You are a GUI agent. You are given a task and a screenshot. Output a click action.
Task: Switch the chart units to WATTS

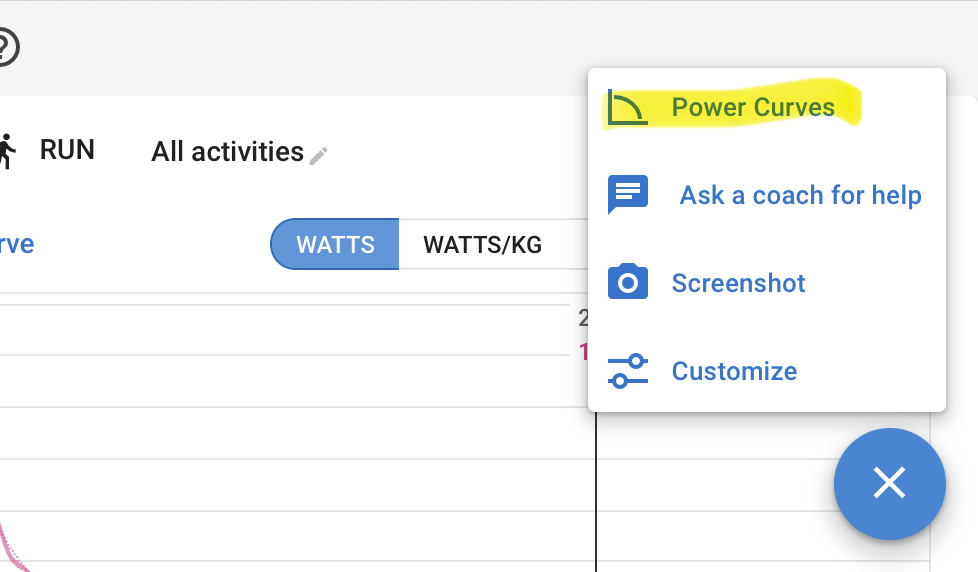click(x=335, y=244)
